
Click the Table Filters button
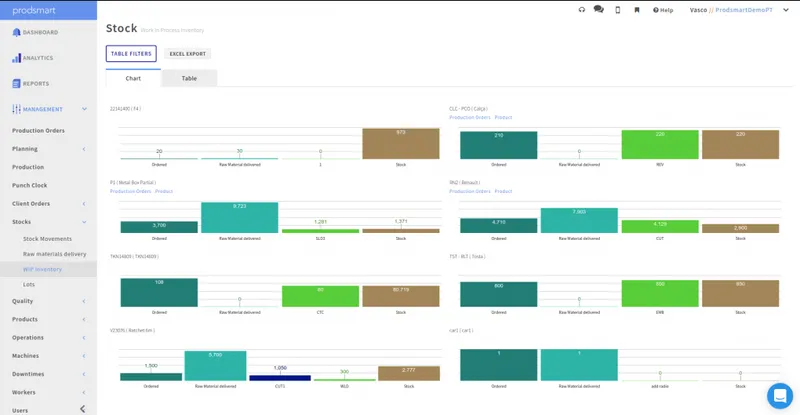click(131, 54)
